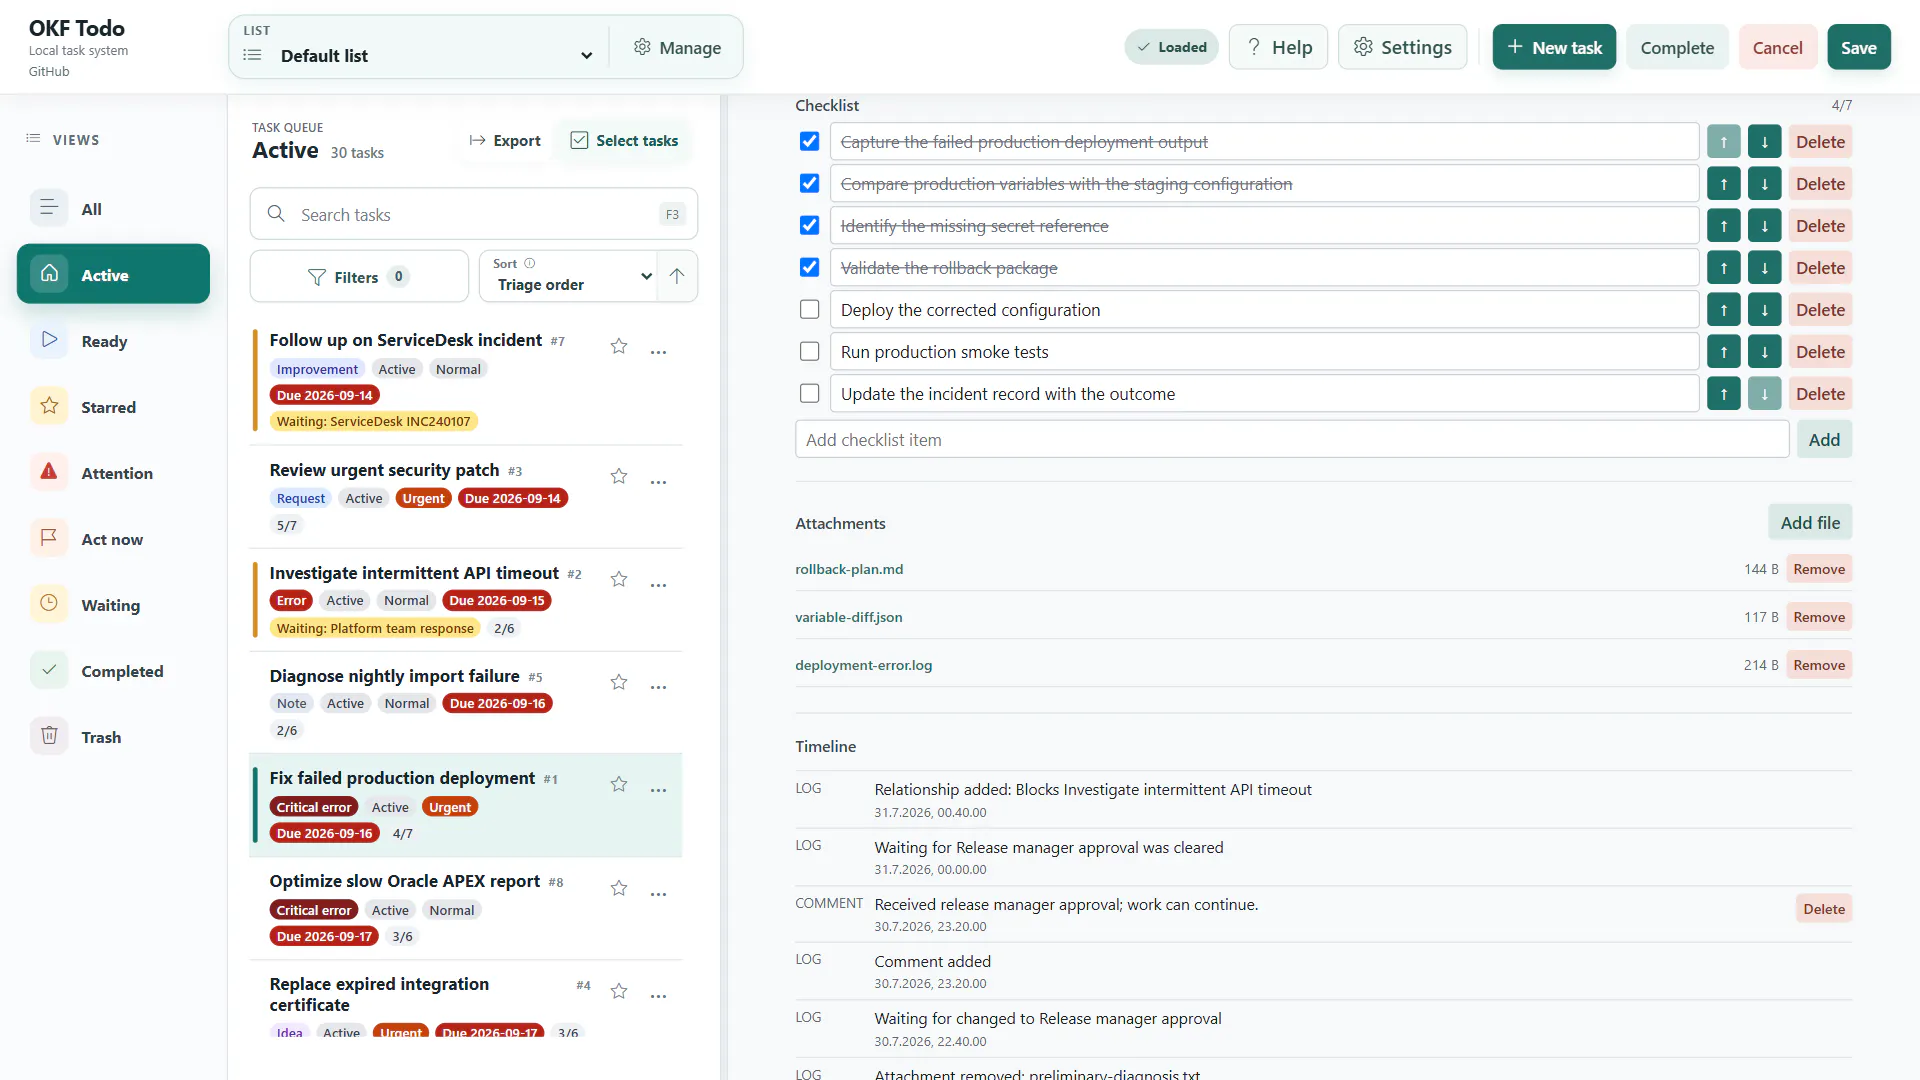Go to the Trash view

[113, 737]
